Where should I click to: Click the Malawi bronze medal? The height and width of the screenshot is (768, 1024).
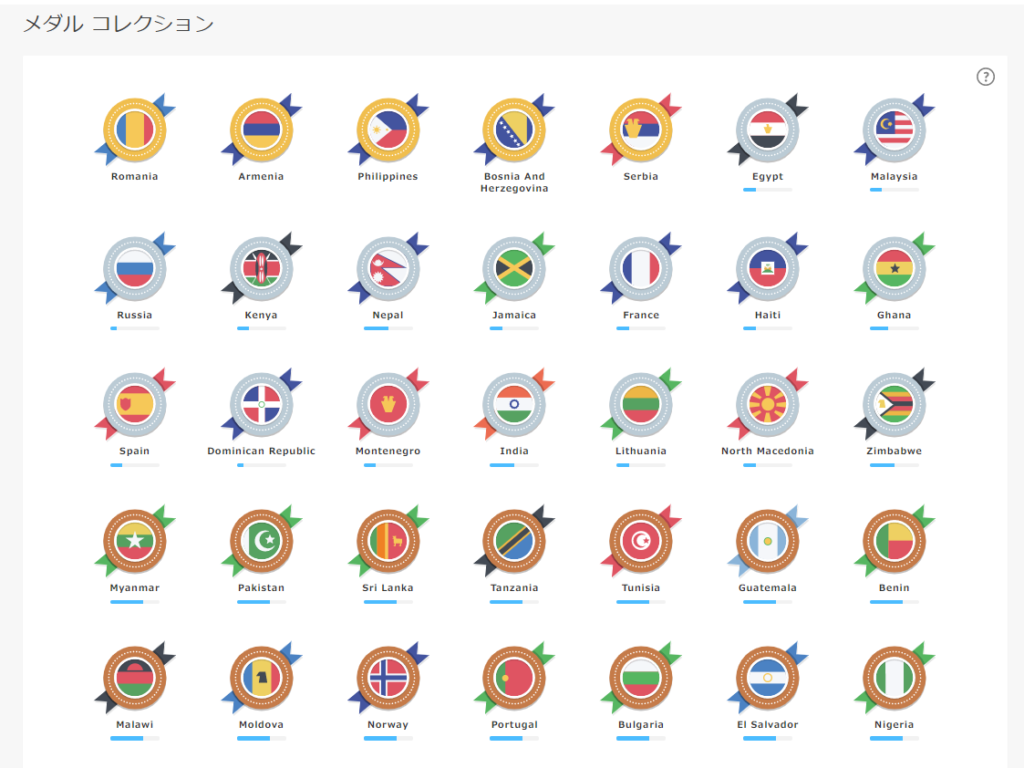pos(135,678)
